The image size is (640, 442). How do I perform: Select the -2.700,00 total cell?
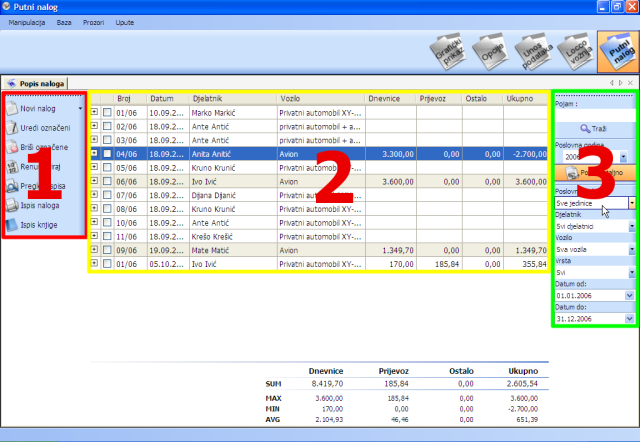pyautogui.click(x=525, y=154)
